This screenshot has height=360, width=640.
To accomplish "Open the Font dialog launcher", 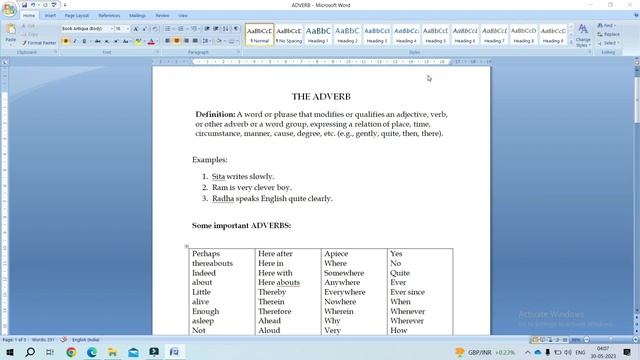I will pyautogui.click(x=157, y=52).
